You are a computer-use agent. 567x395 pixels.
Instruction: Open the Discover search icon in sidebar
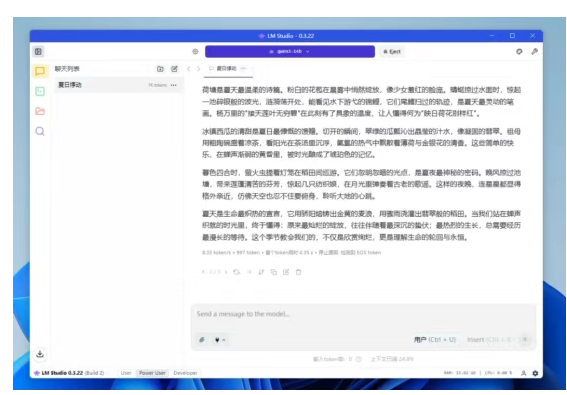(x=40, y=131)
